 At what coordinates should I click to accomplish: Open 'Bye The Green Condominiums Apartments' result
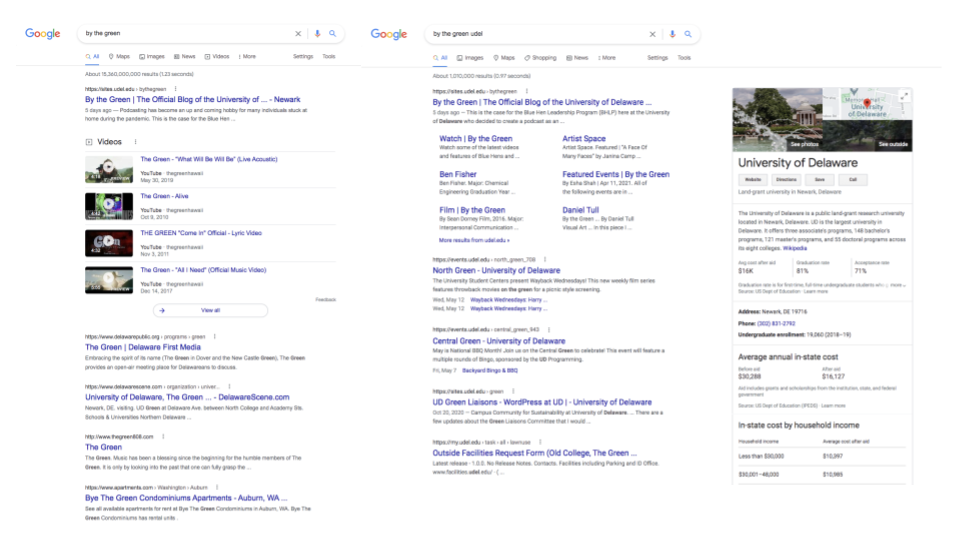pyautogui.click(x=186, y=498)
